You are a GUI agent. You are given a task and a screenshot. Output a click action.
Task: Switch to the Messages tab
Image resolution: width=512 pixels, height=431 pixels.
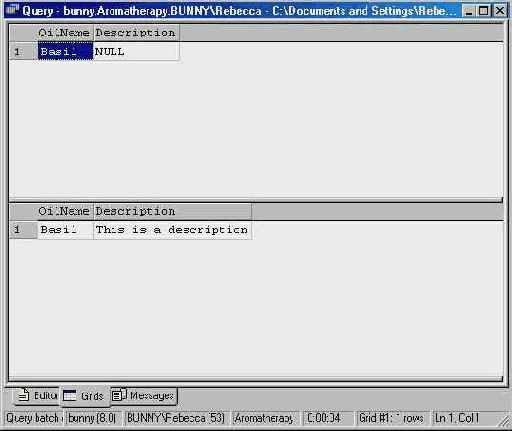click(x=144, y=396)
